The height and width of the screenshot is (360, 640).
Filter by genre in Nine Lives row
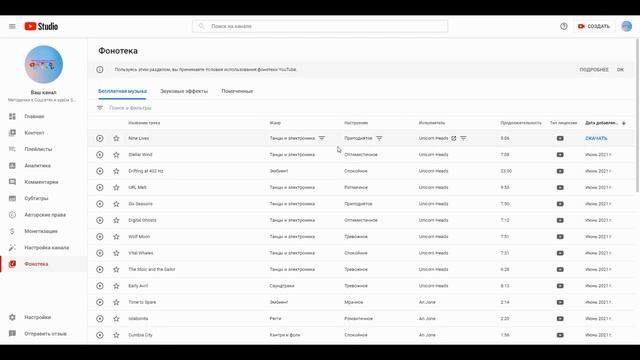[322, 138]
